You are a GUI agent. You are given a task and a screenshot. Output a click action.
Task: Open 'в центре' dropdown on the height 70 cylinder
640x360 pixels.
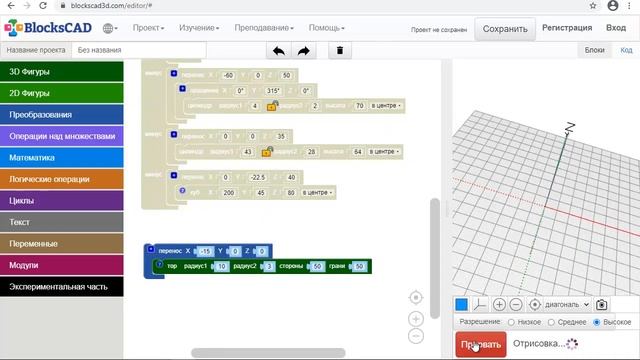(x=386, y=106)
